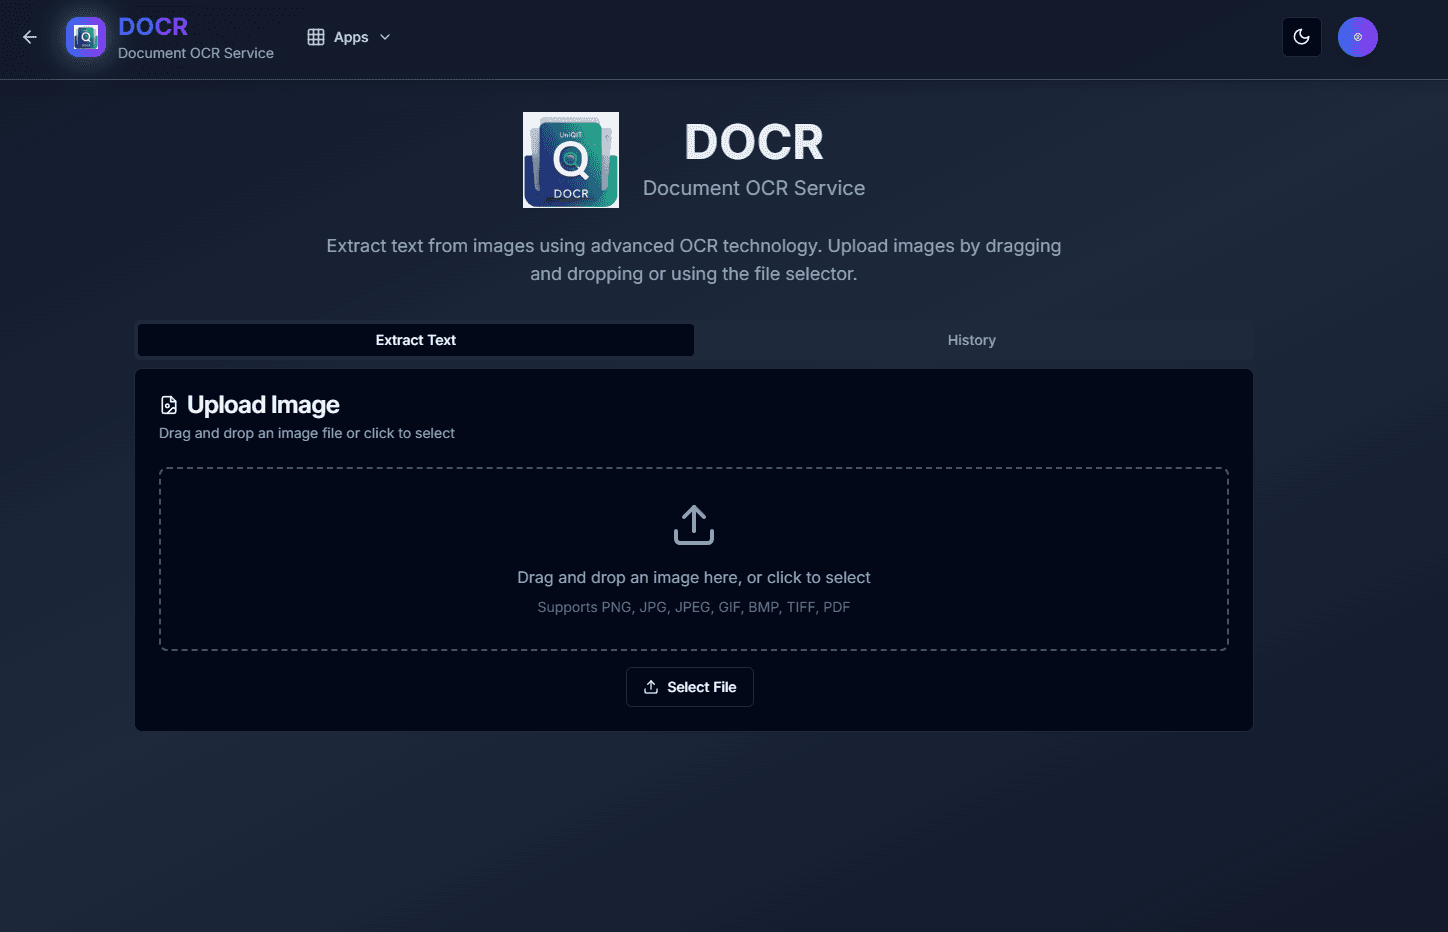The image size is (1448, 932).
Task: Switch to the Extract Text tab
Action: tap(416, 340)
